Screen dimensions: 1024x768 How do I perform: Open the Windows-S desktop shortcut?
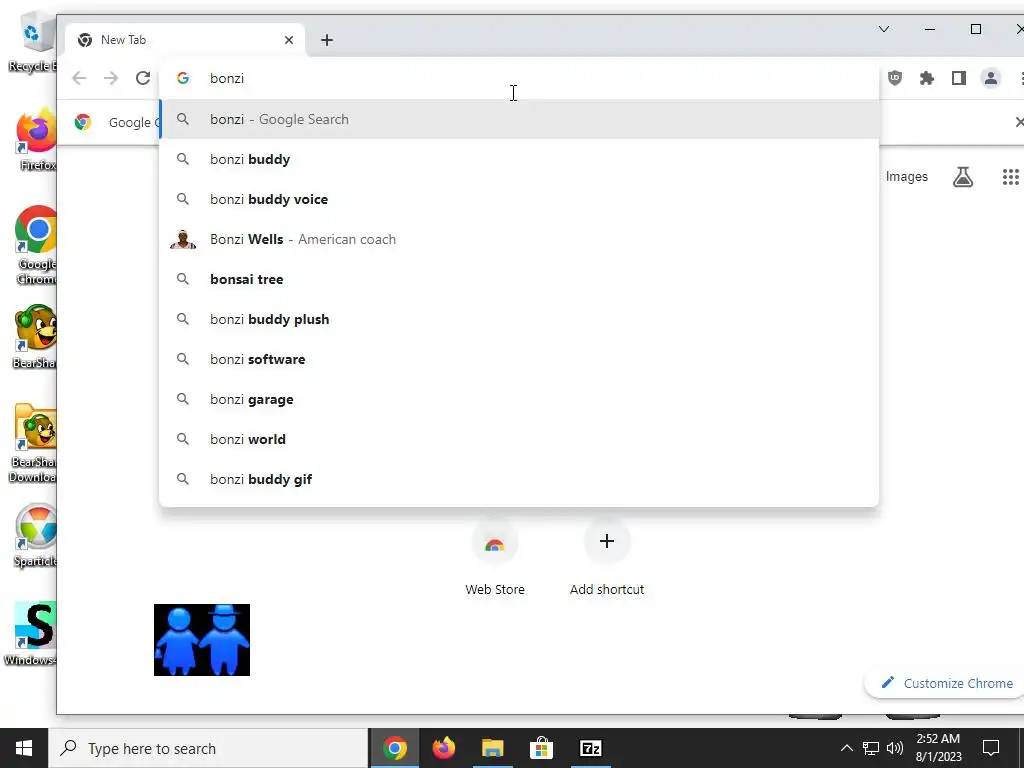pyautogui.click(x=33, y=634)
